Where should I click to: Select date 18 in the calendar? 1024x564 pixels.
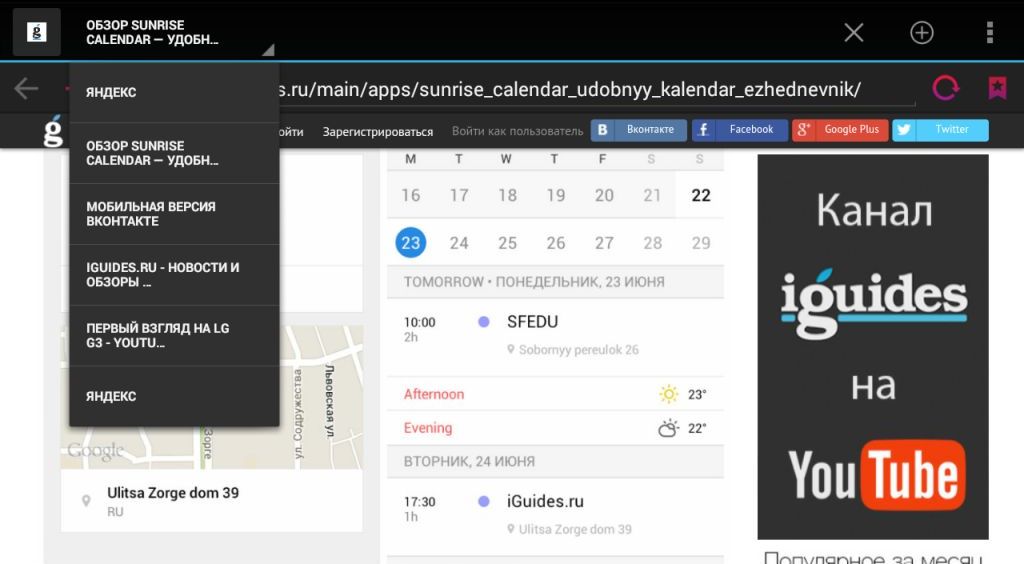507,195
